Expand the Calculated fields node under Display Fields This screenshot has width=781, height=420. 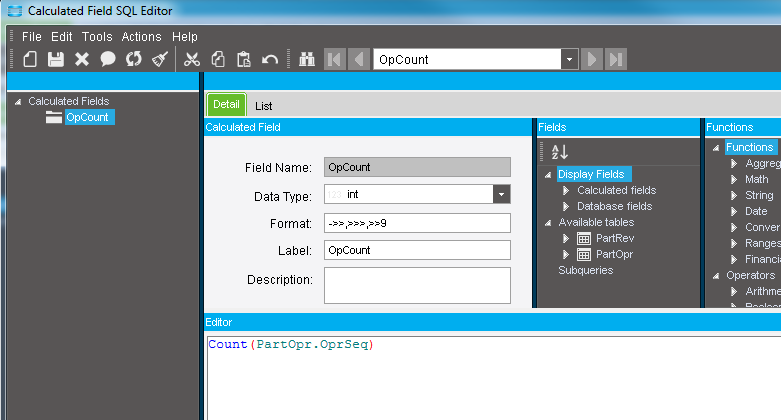point(566,190)
